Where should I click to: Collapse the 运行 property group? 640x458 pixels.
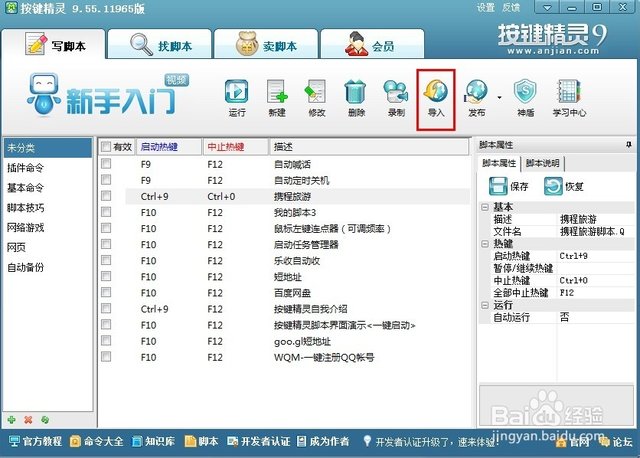point(485,305)
